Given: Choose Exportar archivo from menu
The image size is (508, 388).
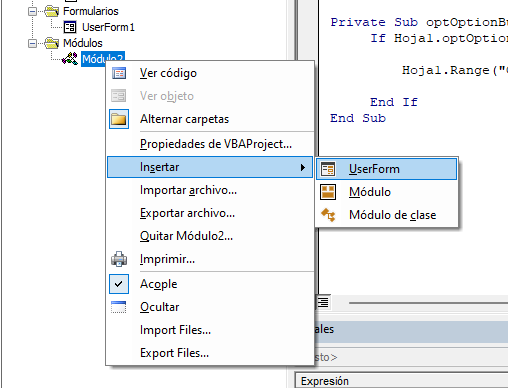Looking at the screenshot, I should [210, 213].
